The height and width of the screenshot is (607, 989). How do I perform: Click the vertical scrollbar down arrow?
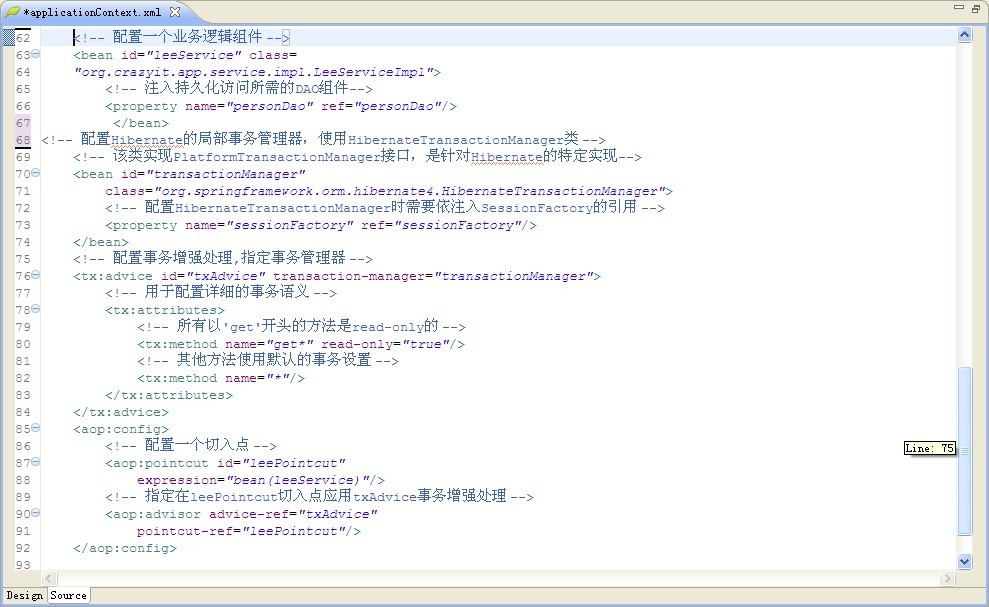964,561
